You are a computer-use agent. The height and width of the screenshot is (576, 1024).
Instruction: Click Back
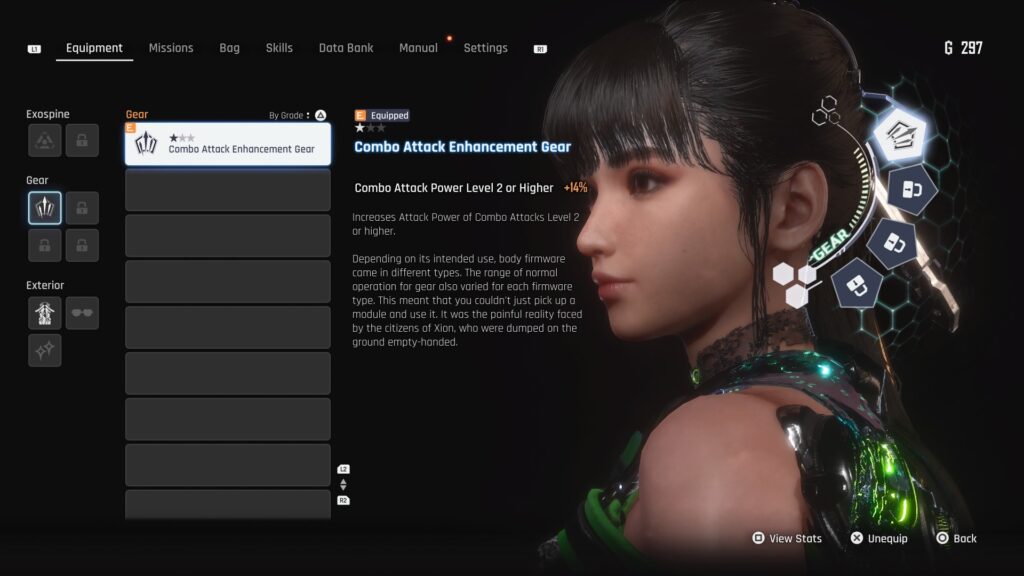(957, 538)
